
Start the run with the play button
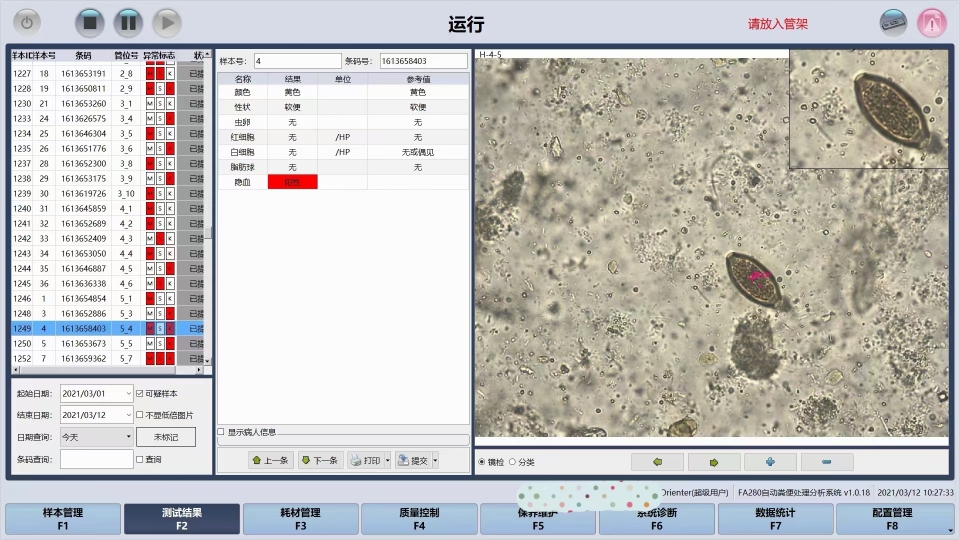[x=167, y=23]
